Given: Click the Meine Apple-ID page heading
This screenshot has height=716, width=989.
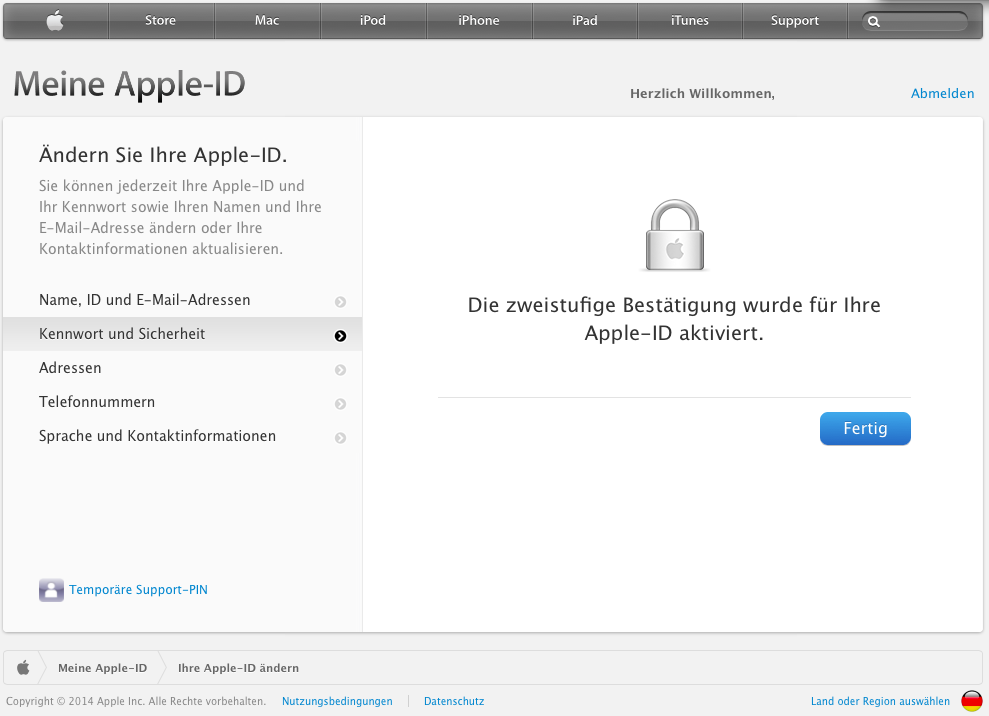Looking at the screenshot, I should tap(129, 85).
